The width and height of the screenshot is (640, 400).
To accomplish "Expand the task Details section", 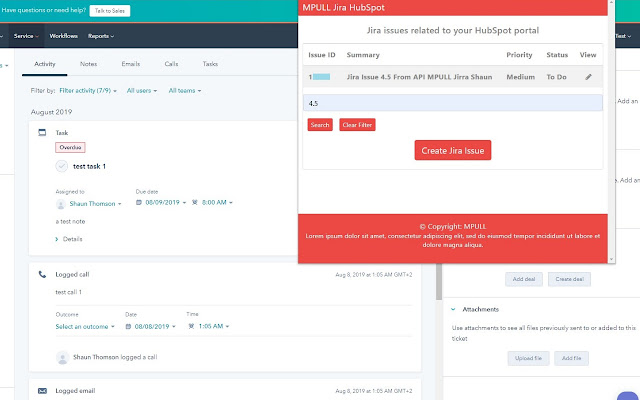I will click(x=69, y=239).
